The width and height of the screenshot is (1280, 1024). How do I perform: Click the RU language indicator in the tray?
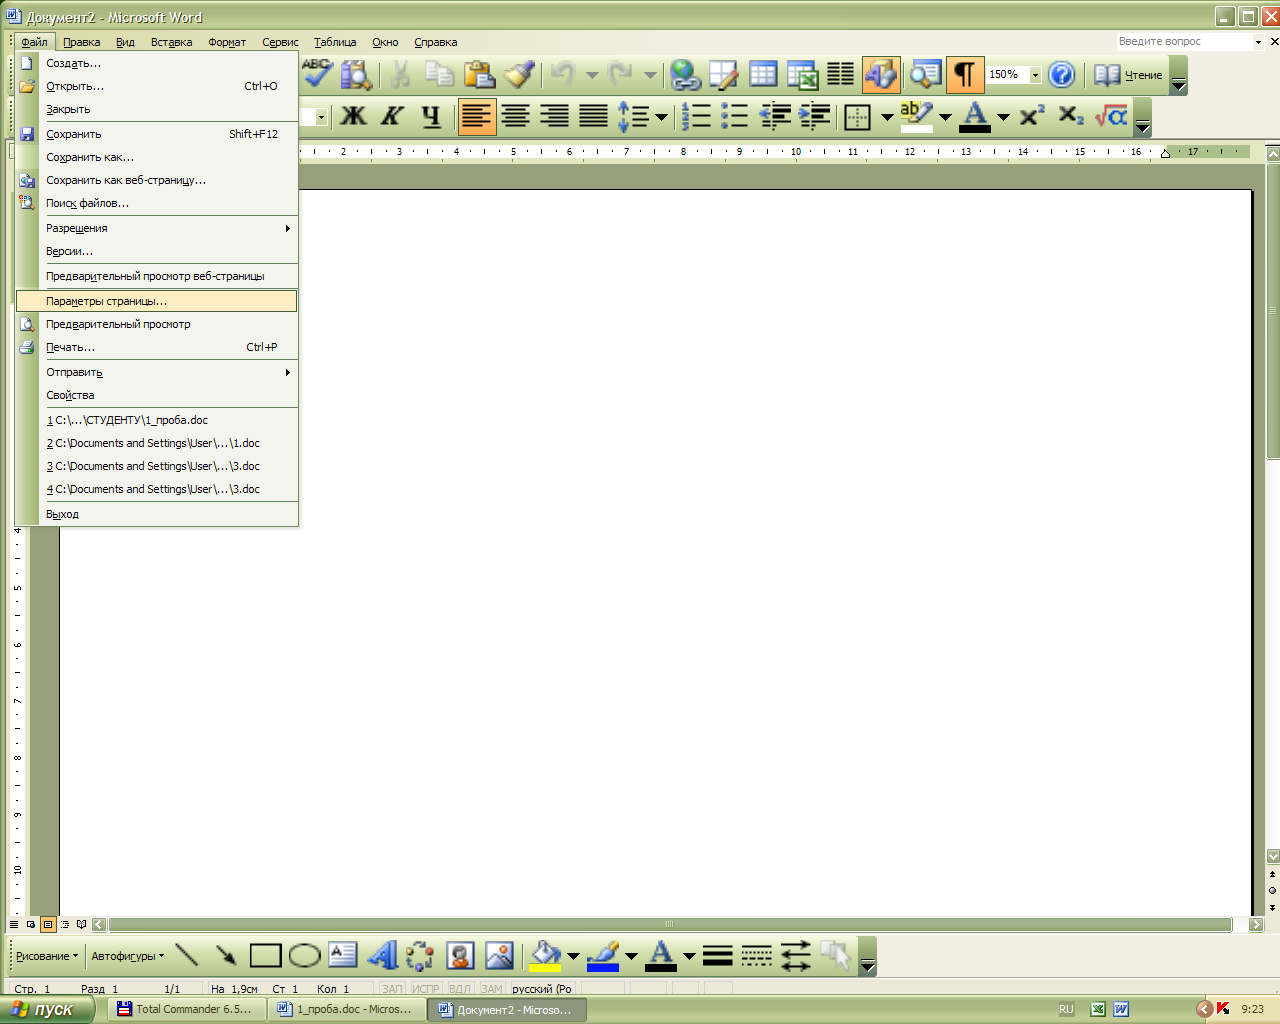point(1066,1009)
